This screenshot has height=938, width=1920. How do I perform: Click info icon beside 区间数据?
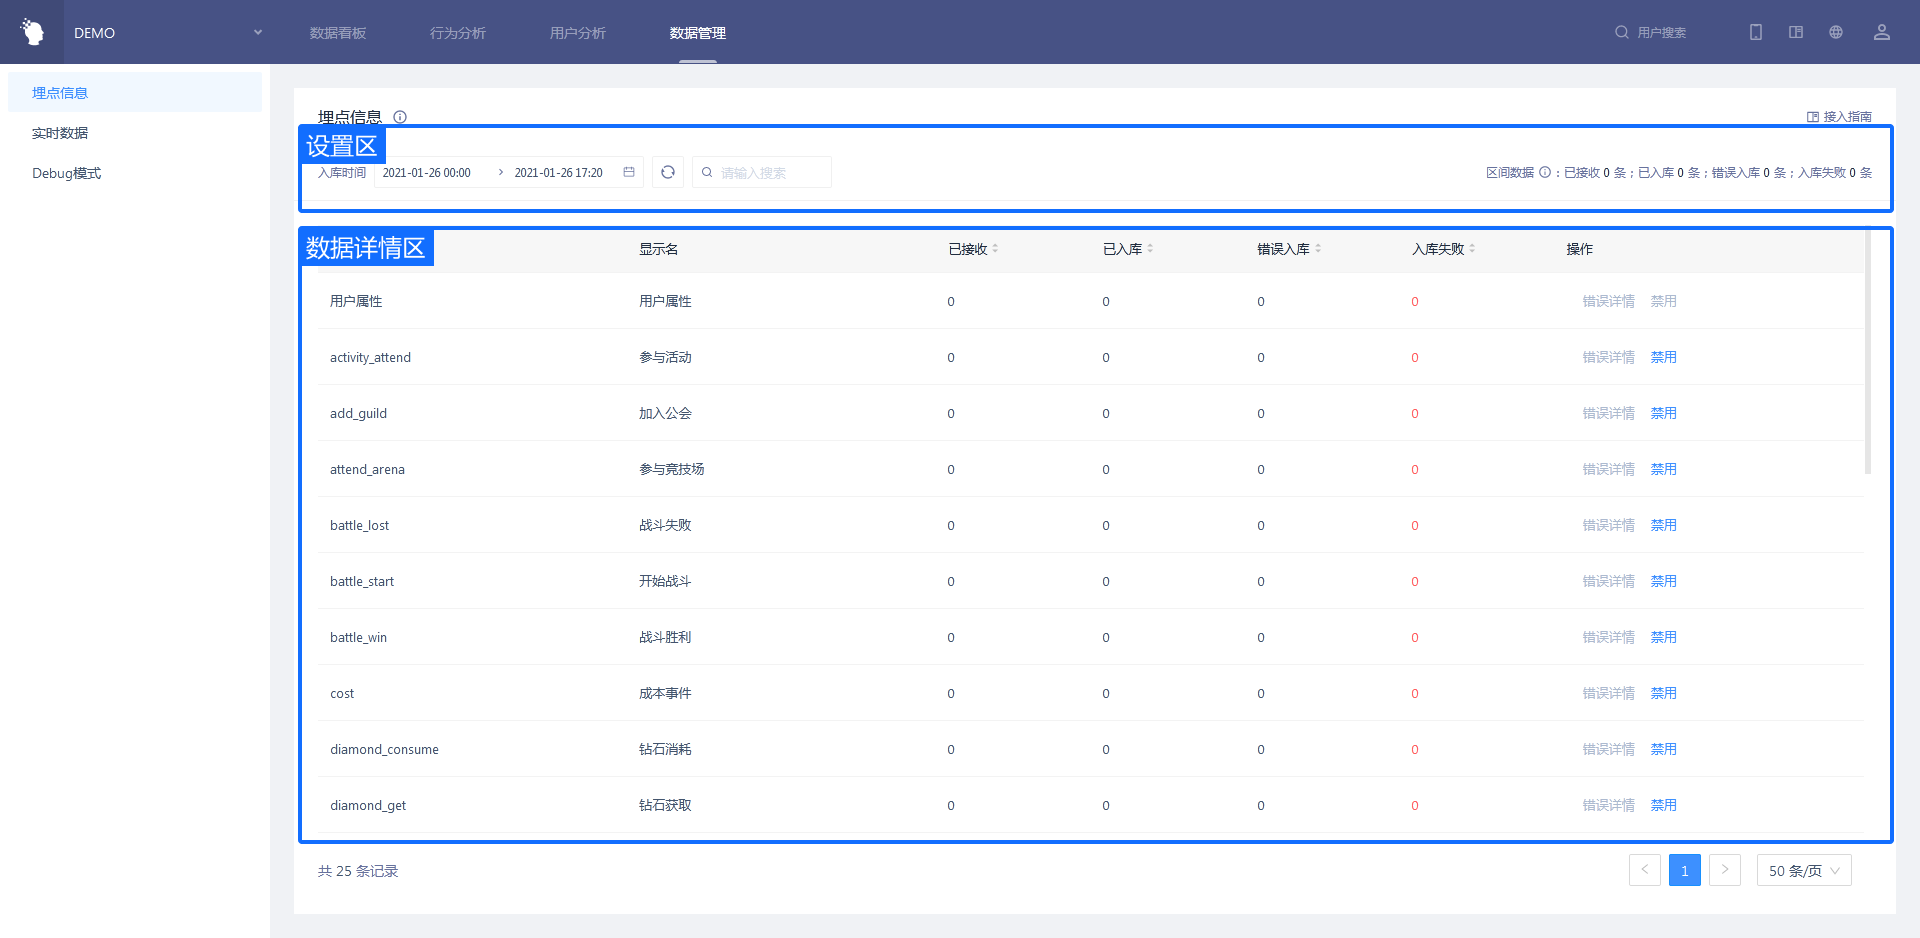click(x=1544, y=172)
